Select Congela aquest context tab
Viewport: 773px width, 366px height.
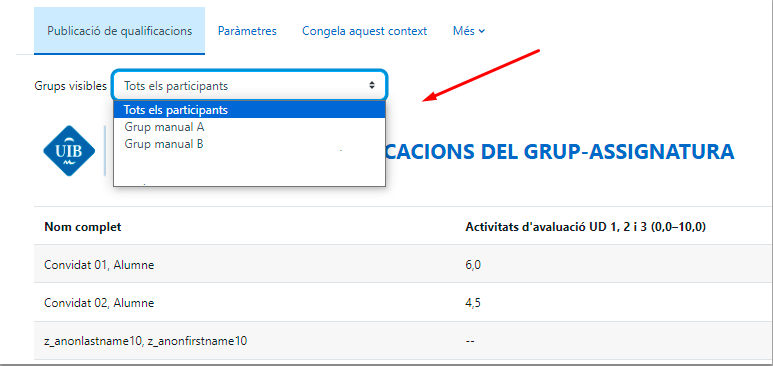point(364,31)
